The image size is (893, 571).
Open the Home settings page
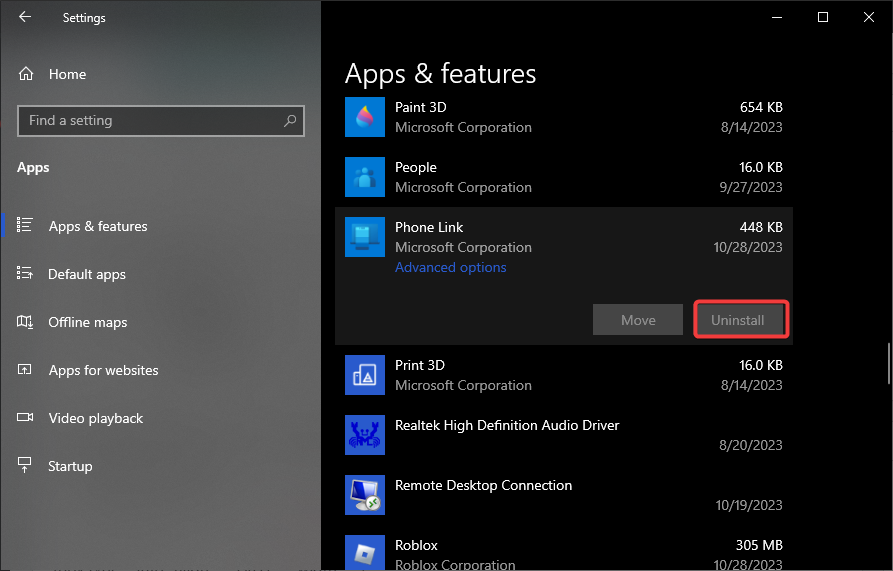point(66,74)
